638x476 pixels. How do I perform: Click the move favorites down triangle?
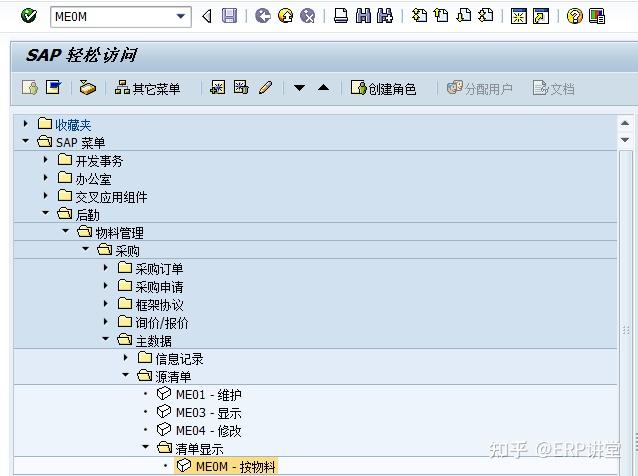[x=299, y=88]
